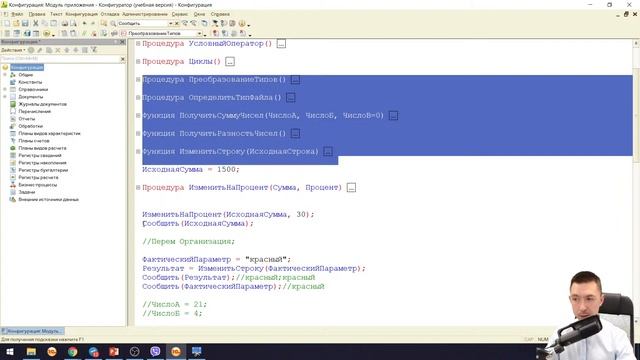Save the module using the floppy-disk icon
Viewport: 640px width, 360px height.
(25, 24)
